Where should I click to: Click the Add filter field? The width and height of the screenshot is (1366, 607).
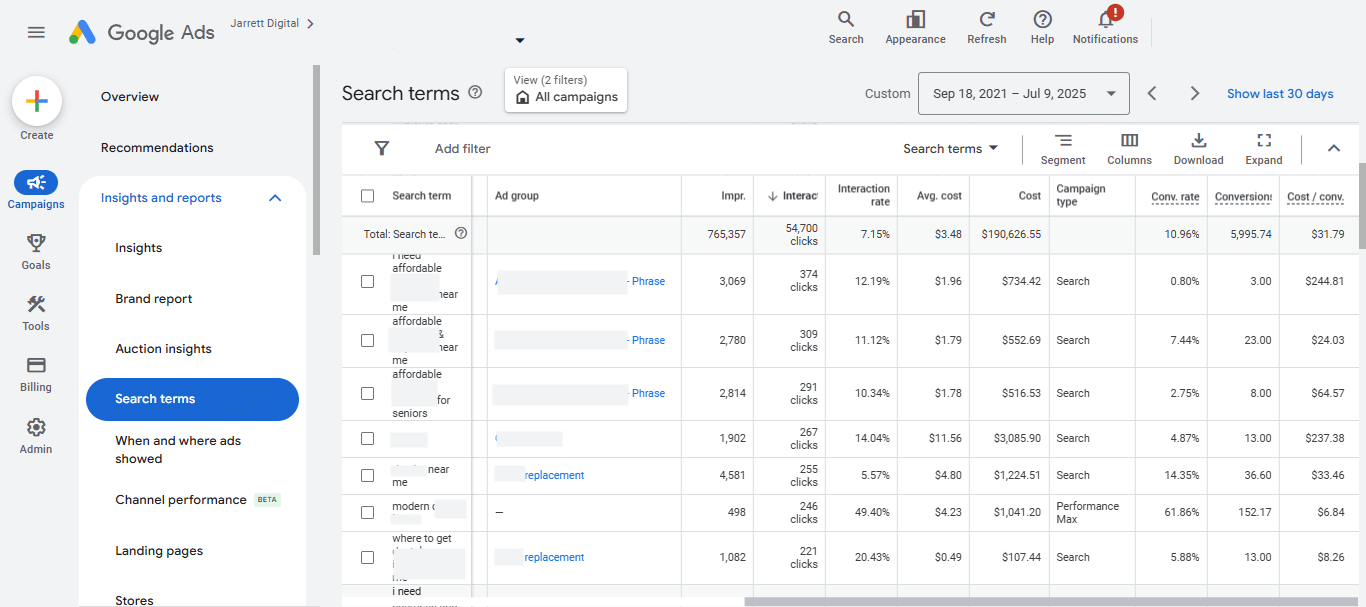(x=462, y=149)
